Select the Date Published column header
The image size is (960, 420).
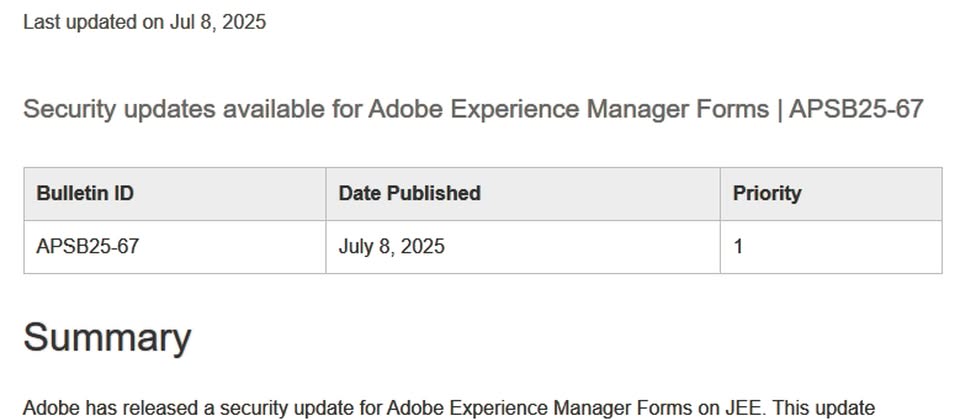(523, 193)
